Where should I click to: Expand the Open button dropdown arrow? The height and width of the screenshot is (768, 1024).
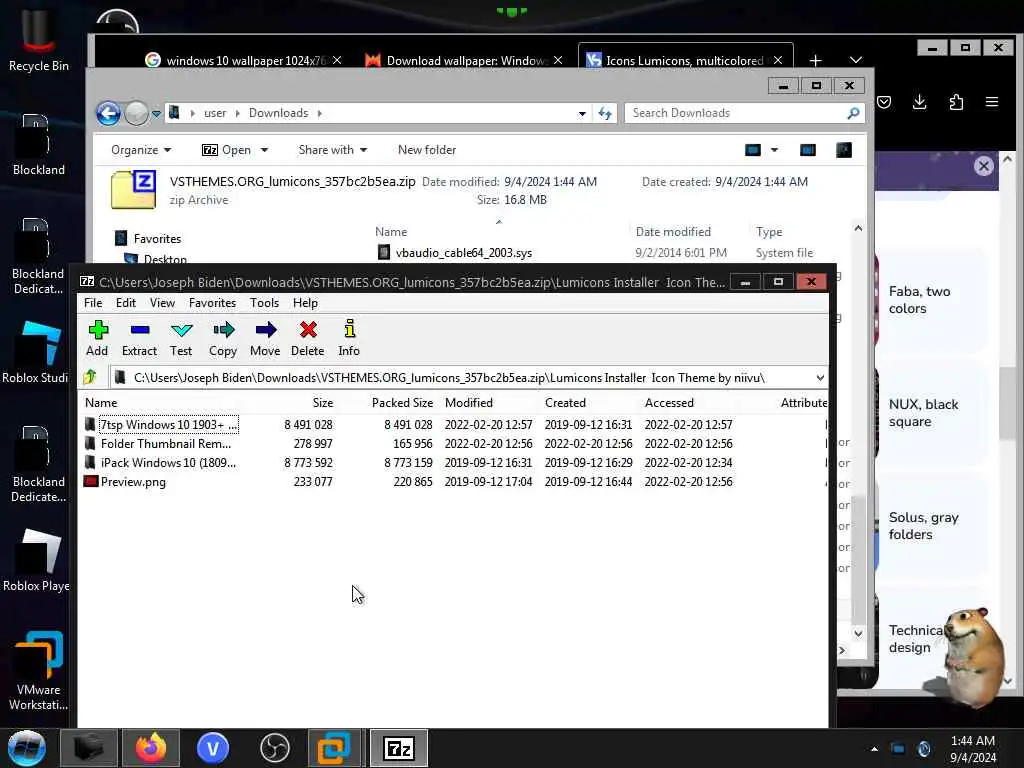(264, 150)
